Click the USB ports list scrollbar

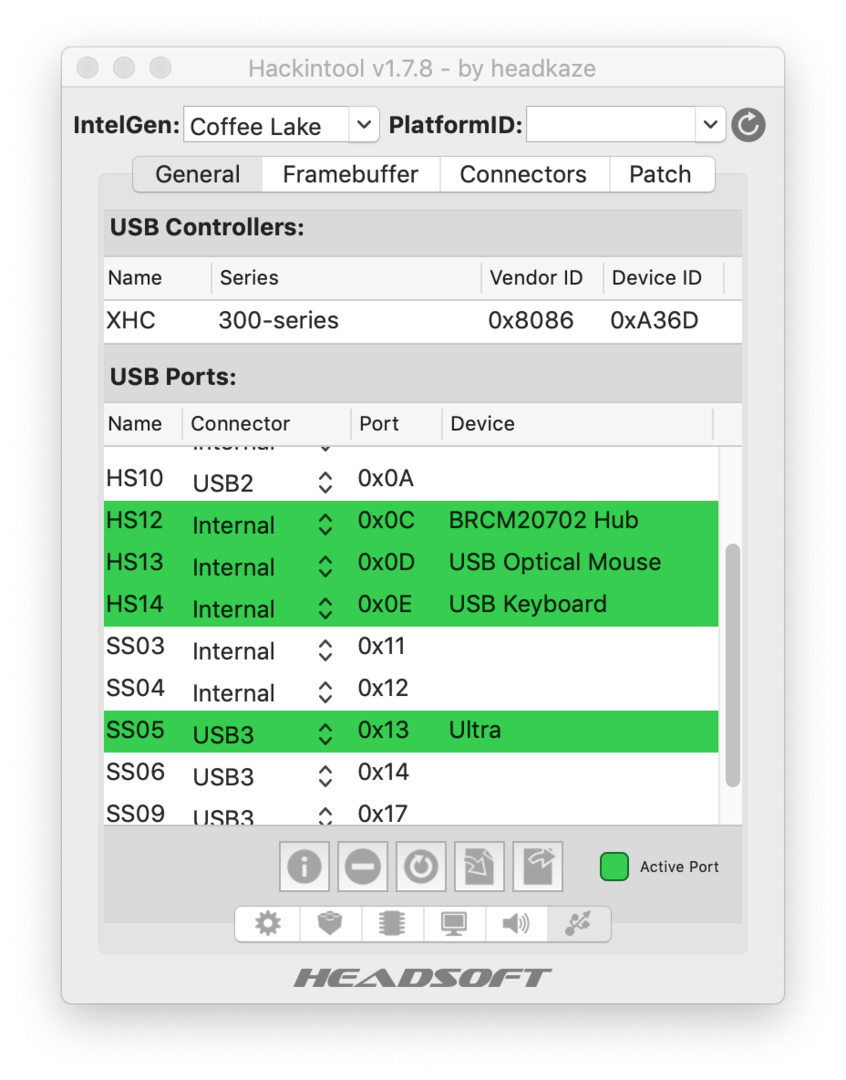click(733, 665)
